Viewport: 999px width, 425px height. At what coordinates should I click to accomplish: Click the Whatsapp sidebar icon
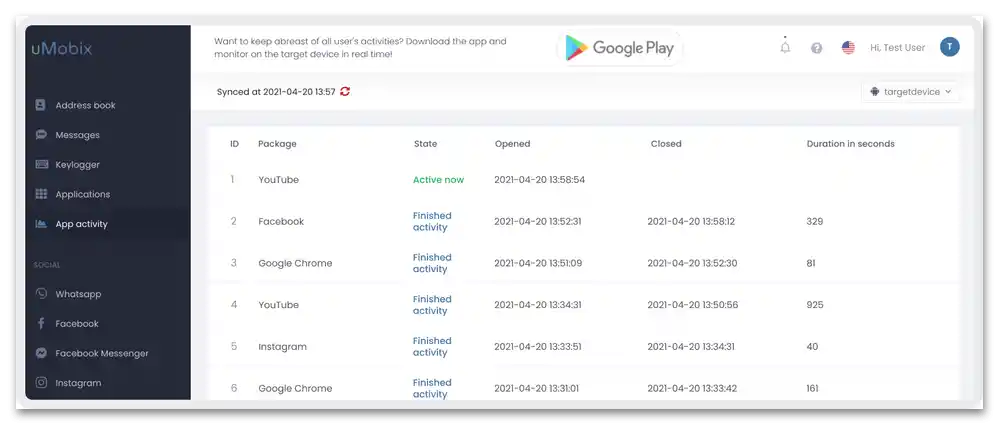[x=41, y=294]
